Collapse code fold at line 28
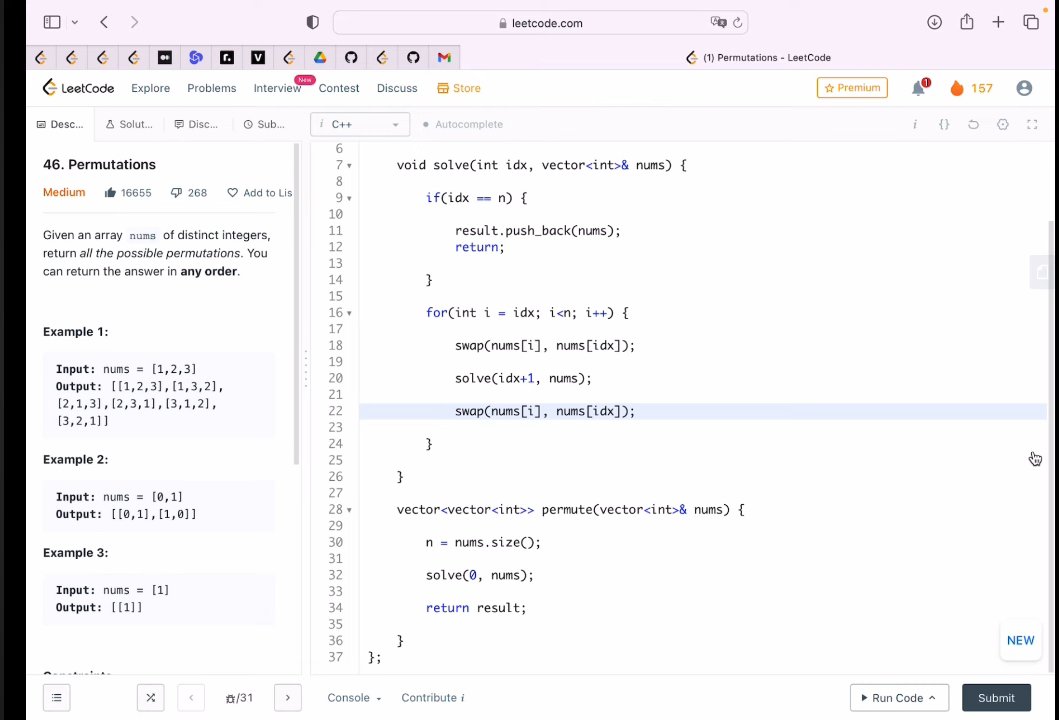Image resolution: width=1059 pixels, height=720 pixels. 349,510
